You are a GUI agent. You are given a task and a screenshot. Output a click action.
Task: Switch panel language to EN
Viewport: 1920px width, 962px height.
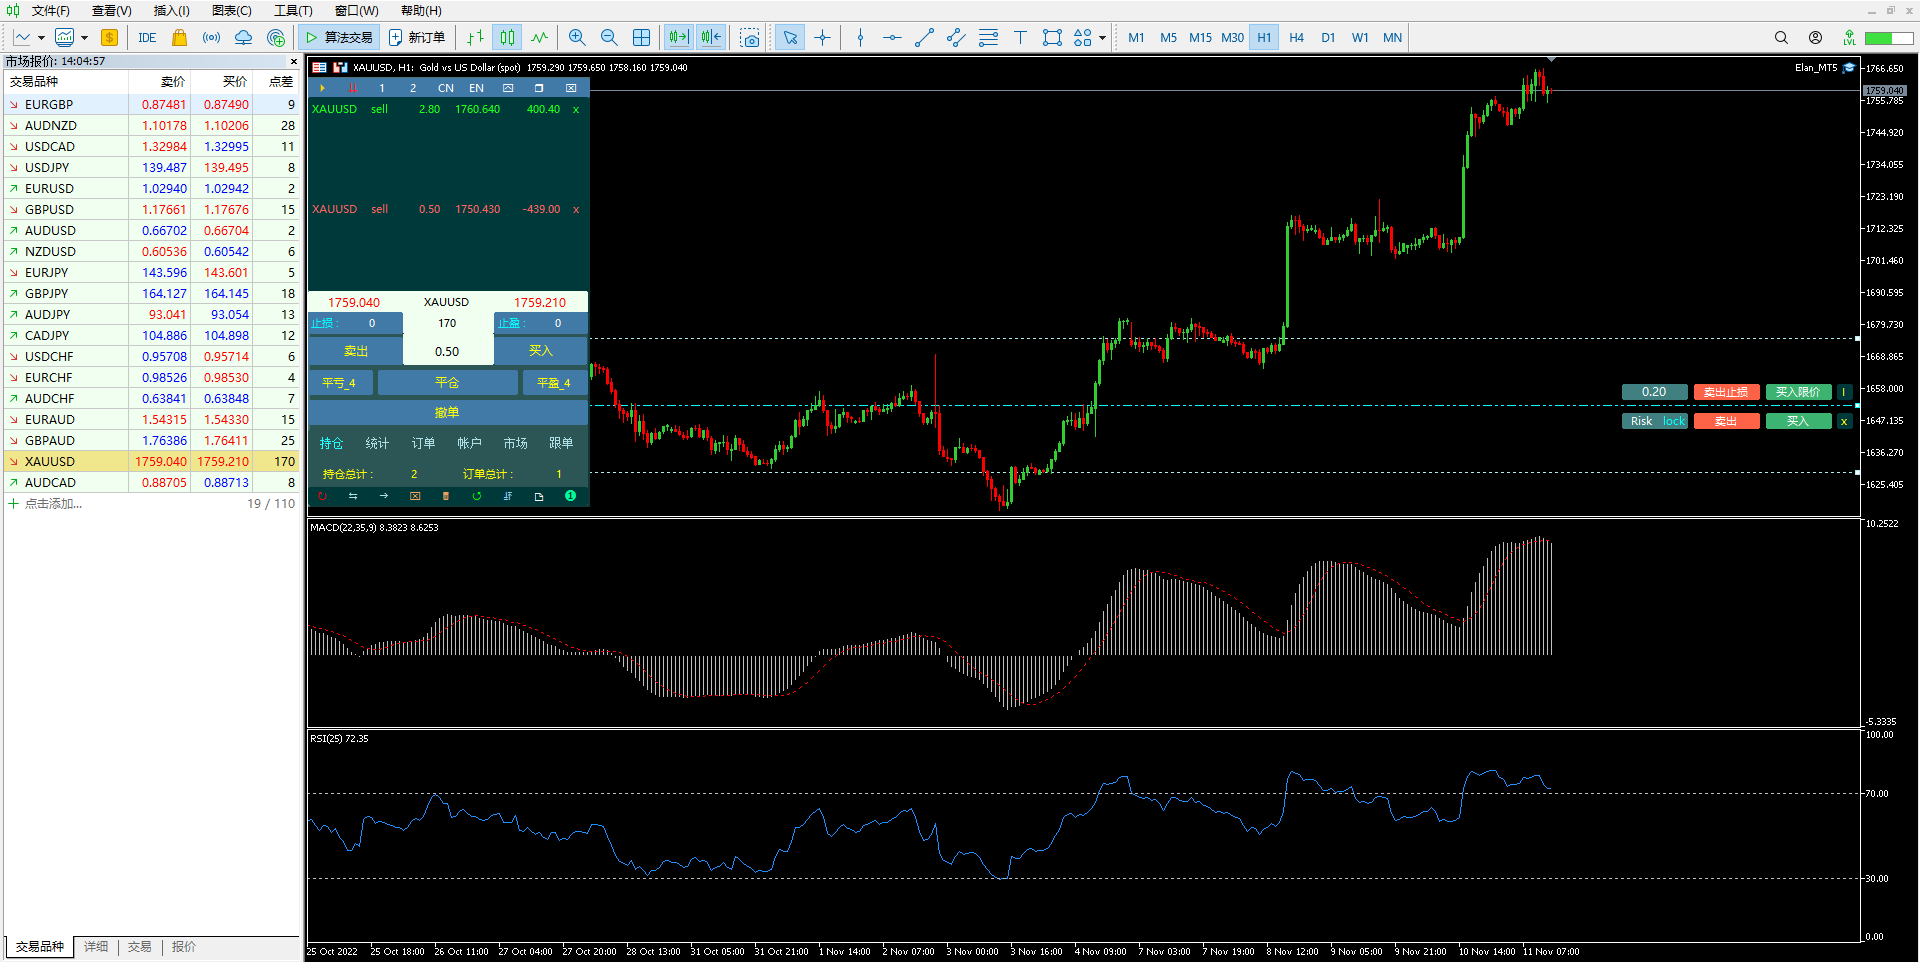pos(477,88)
